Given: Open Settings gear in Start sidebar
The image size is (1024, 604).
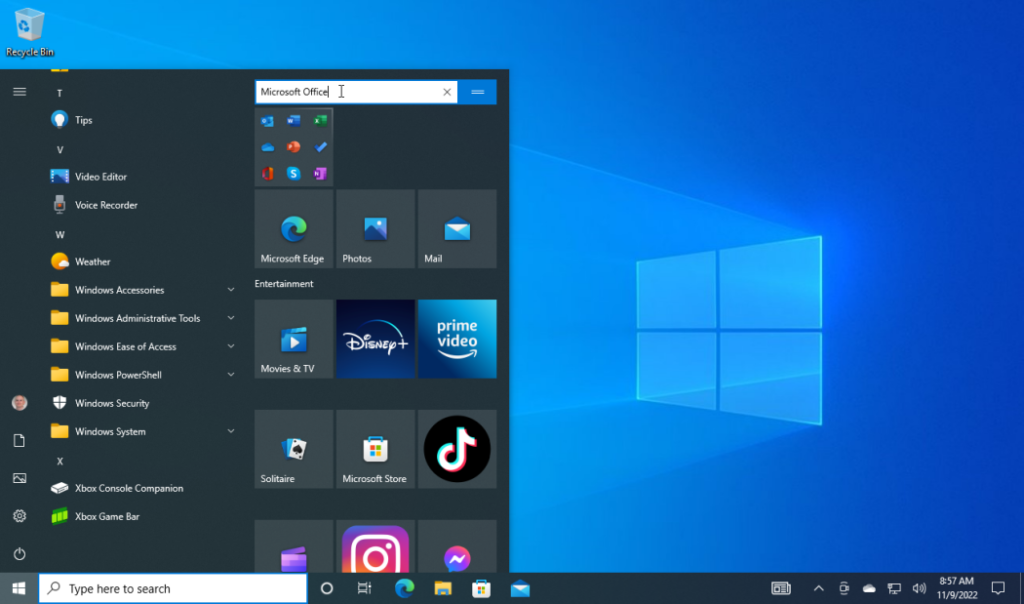Looking at the screenshot, I should (x=19, y=516).
